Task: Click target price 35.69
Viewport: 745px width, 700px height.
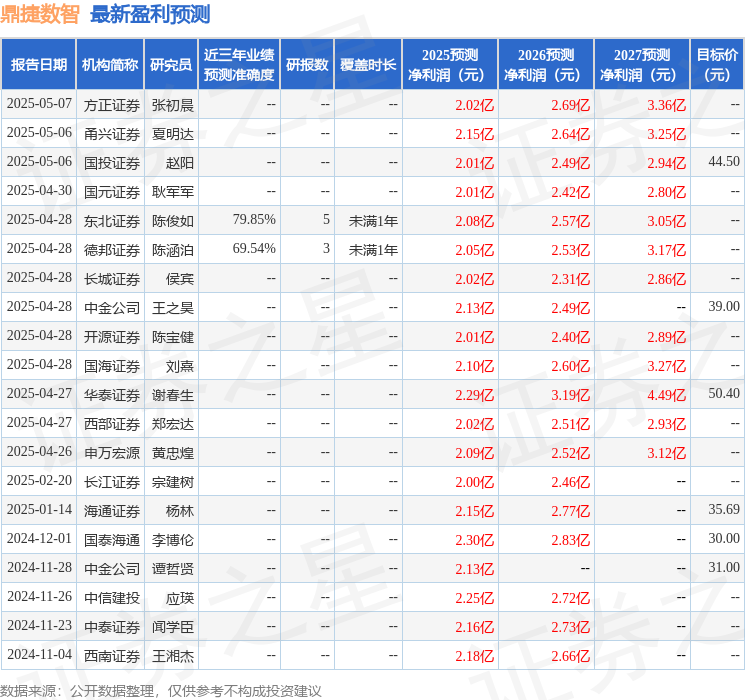Action: coord(724,509)
